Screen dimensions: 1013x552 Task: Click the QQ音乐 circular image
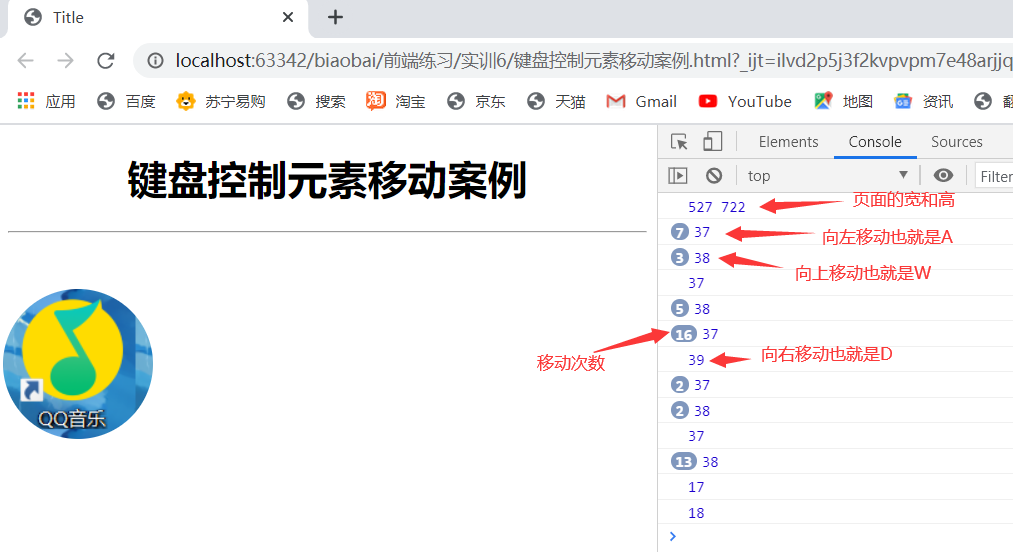click(78, 364)
